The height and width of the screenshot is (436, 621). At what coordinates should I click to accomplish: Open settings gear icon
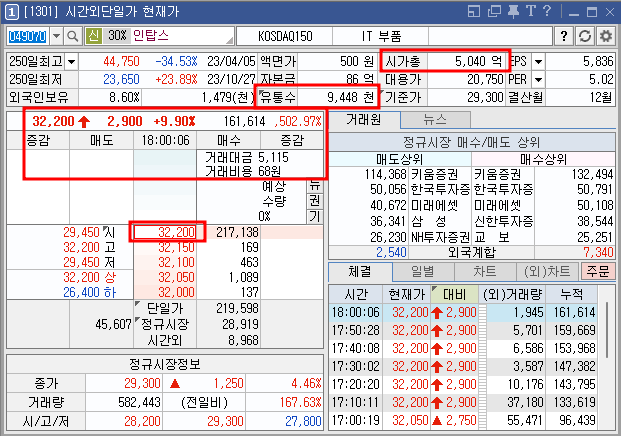point(605,36)
